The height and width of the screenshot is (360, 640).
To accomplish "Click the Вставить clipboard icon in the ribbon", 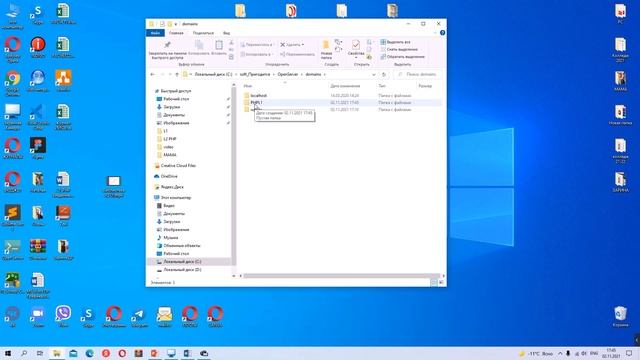I will click(219, 44).
